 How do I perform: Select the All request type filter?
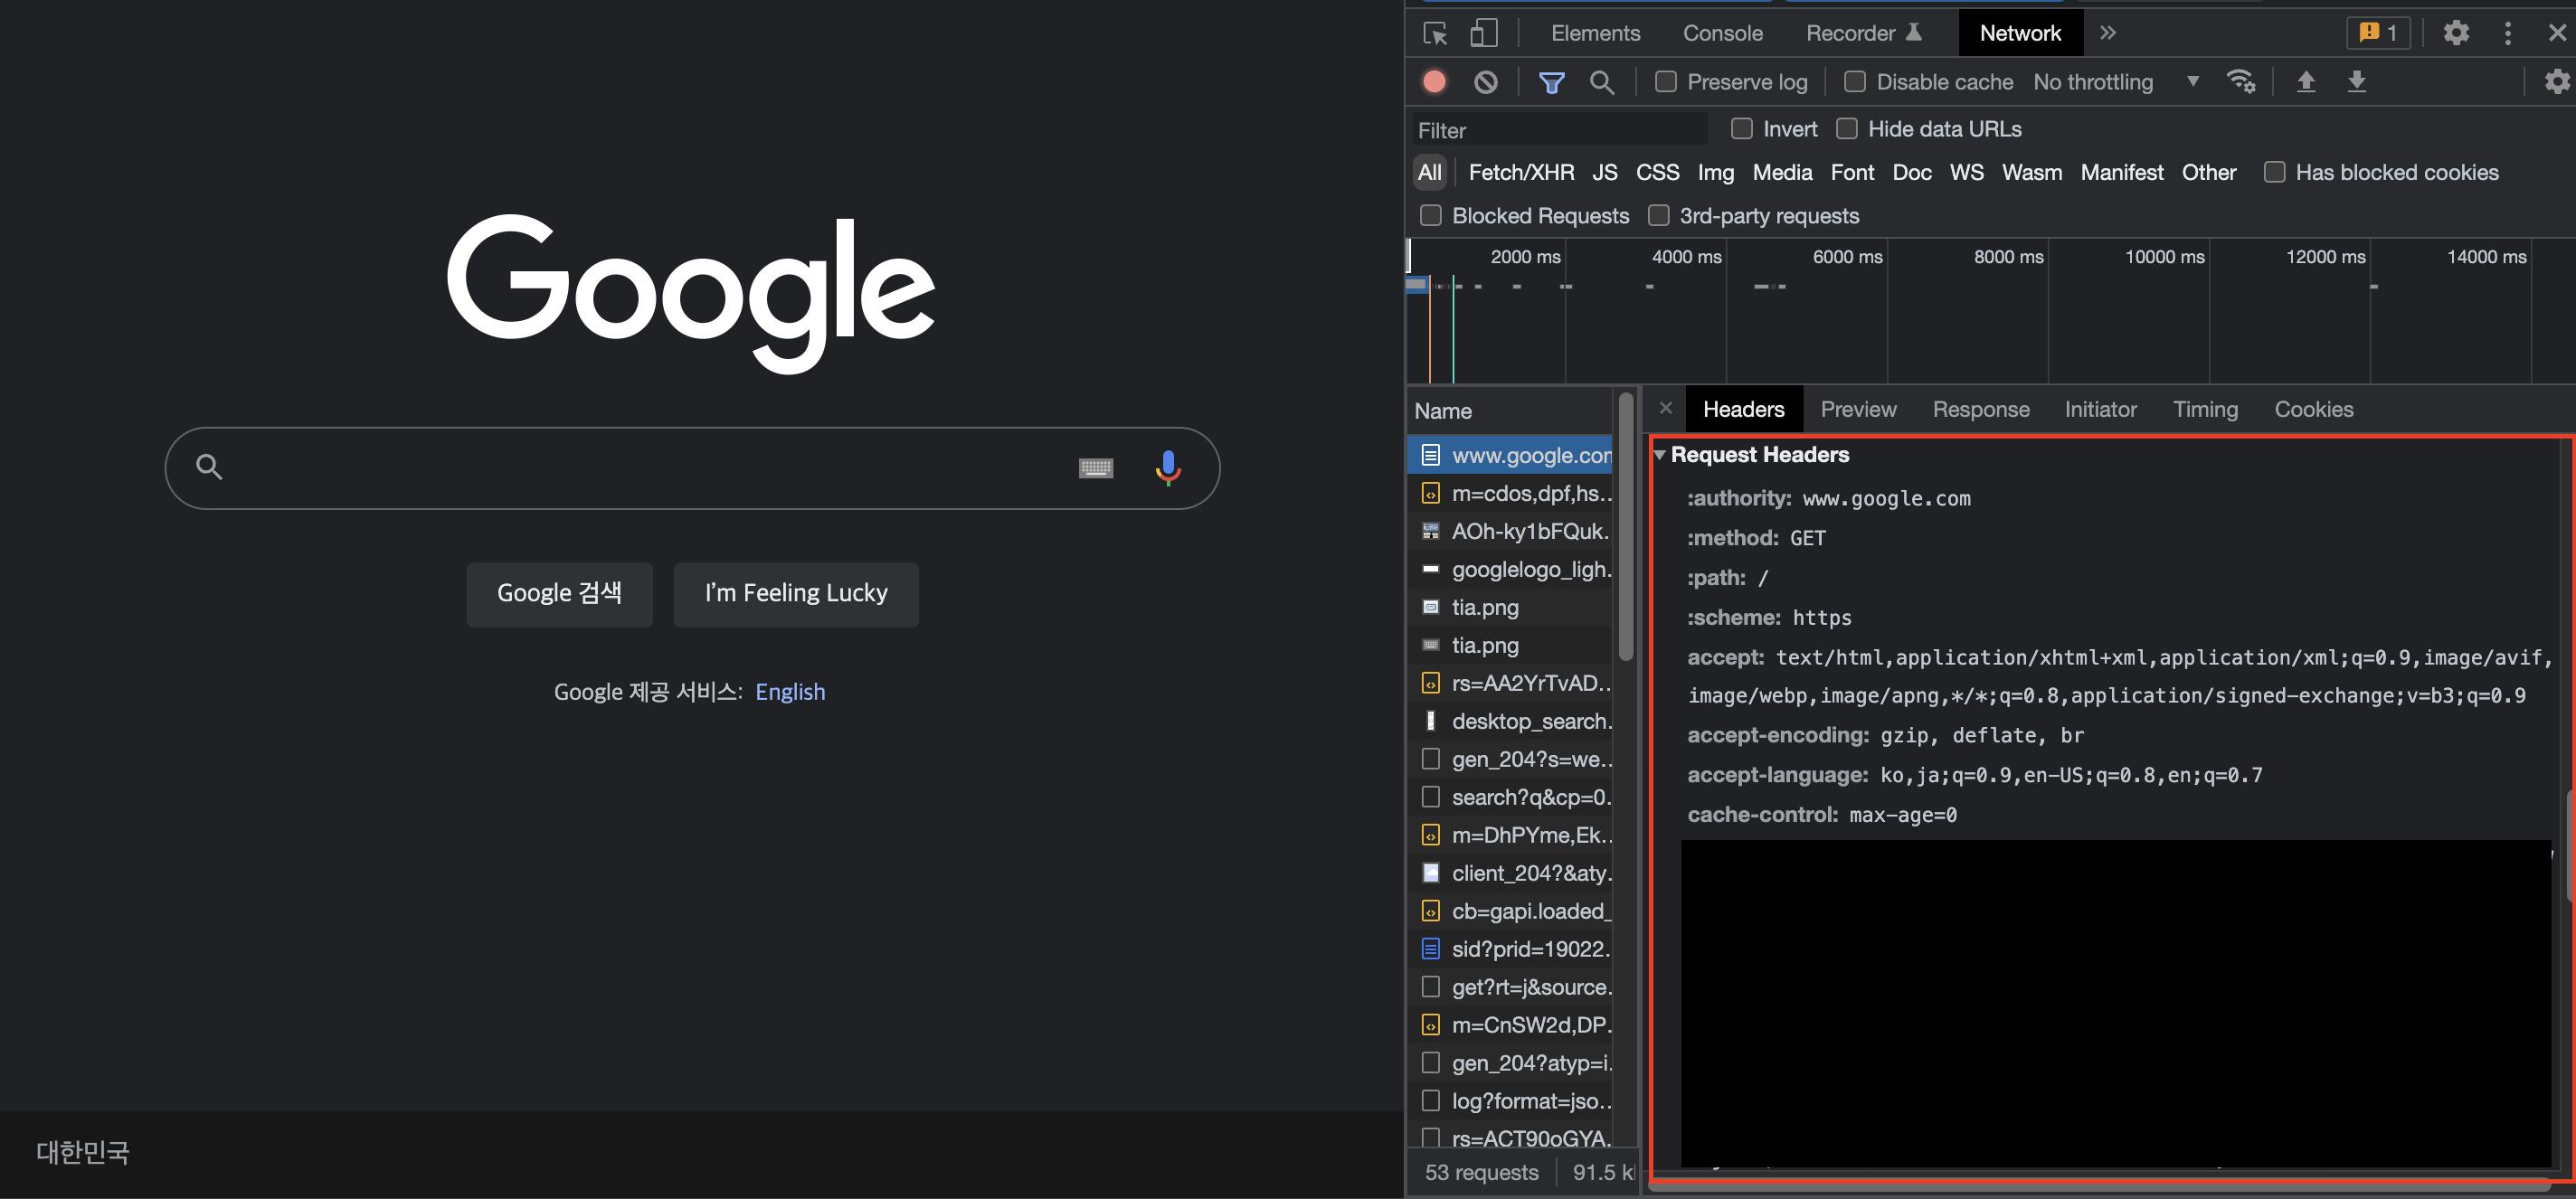(1429, 172)
